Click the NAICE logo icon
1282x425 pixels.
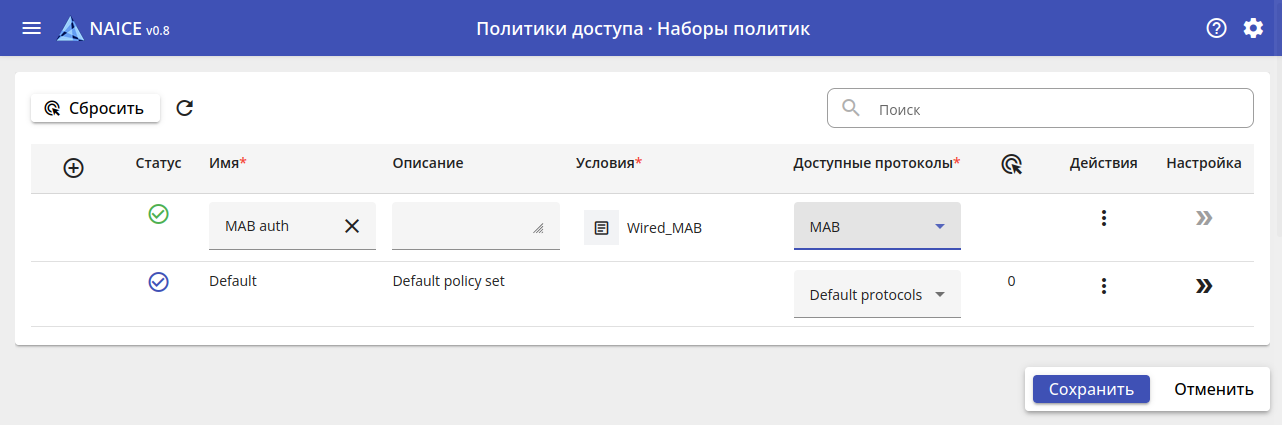click(x=71, y=29)
